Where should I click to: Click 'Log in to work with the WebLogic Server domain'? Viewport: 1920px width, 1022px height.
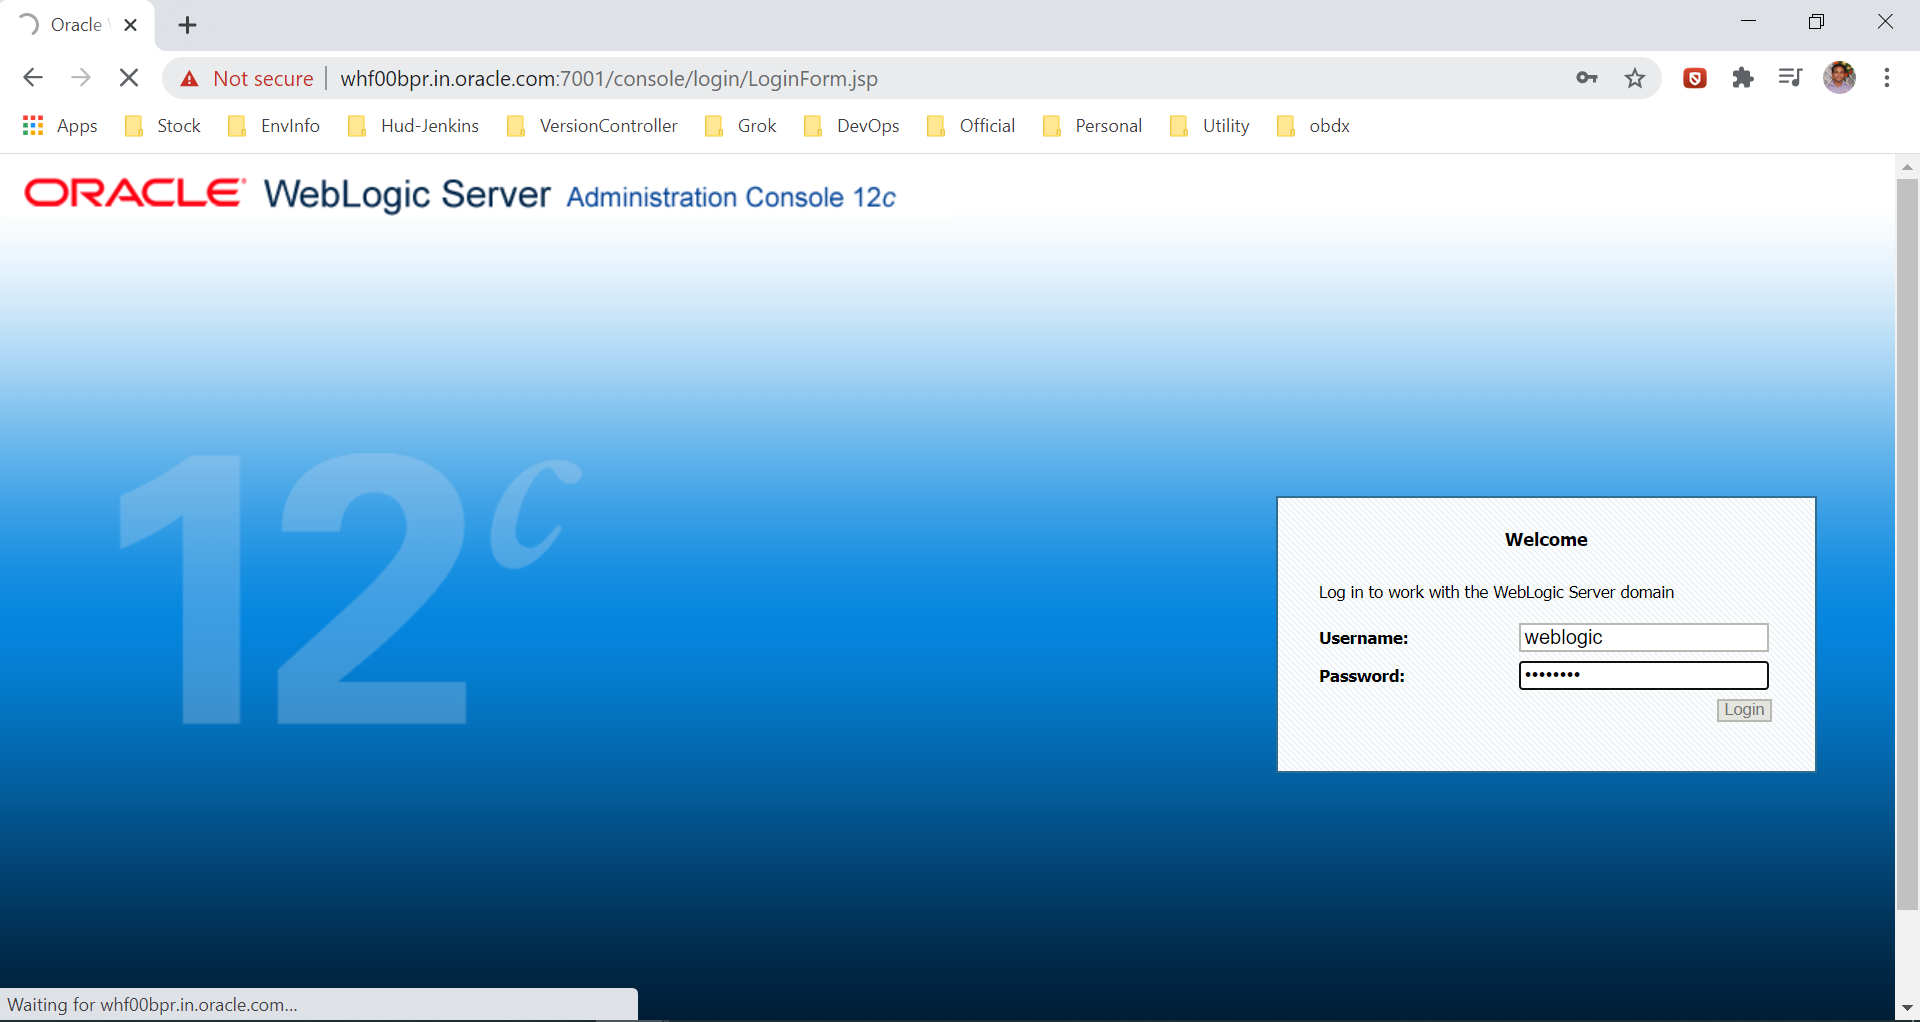[x=1496, y=592]
